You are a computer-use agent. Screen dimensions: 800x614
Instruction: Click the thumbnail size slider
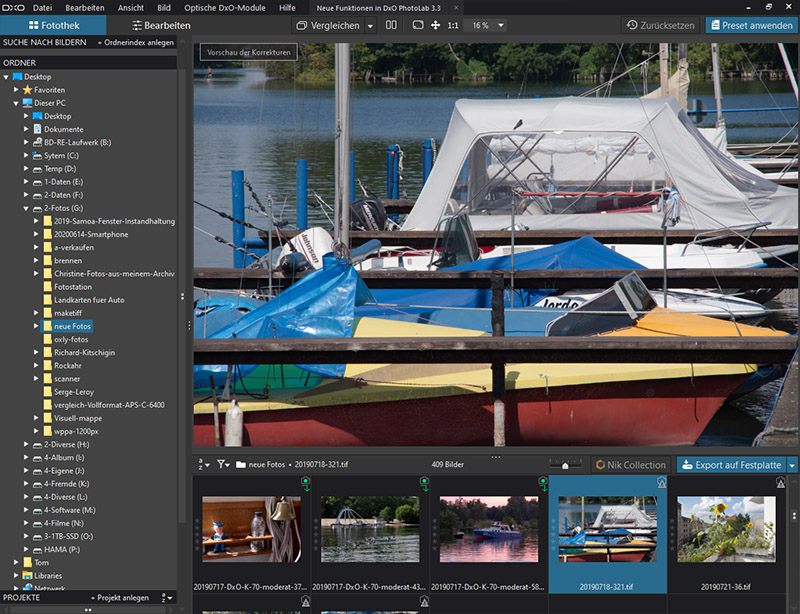[566, 465]
